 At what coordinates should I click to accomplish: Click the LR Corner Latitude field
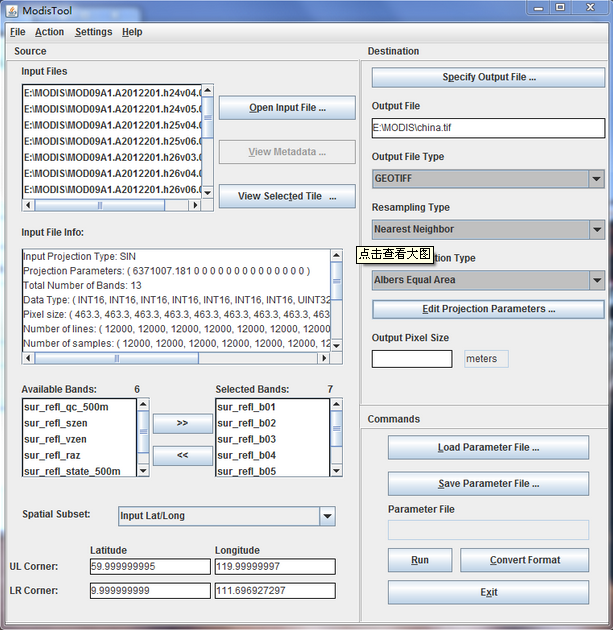150,591
